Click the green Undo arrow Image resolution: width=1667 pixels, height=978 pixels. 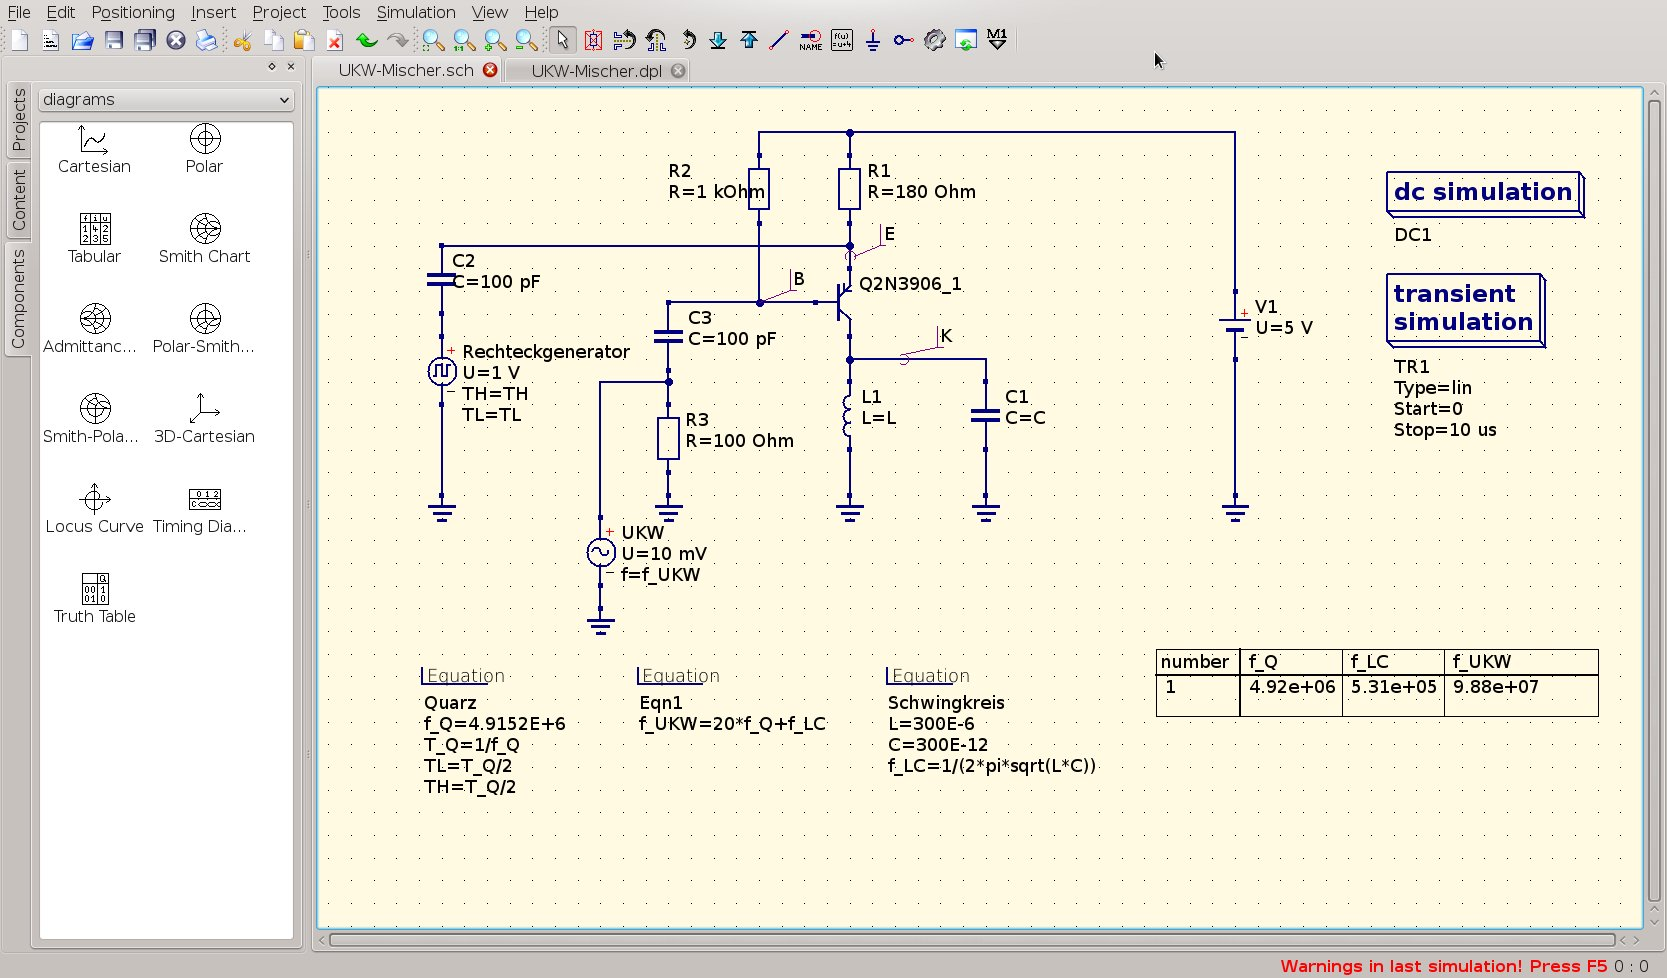point(366,40)
